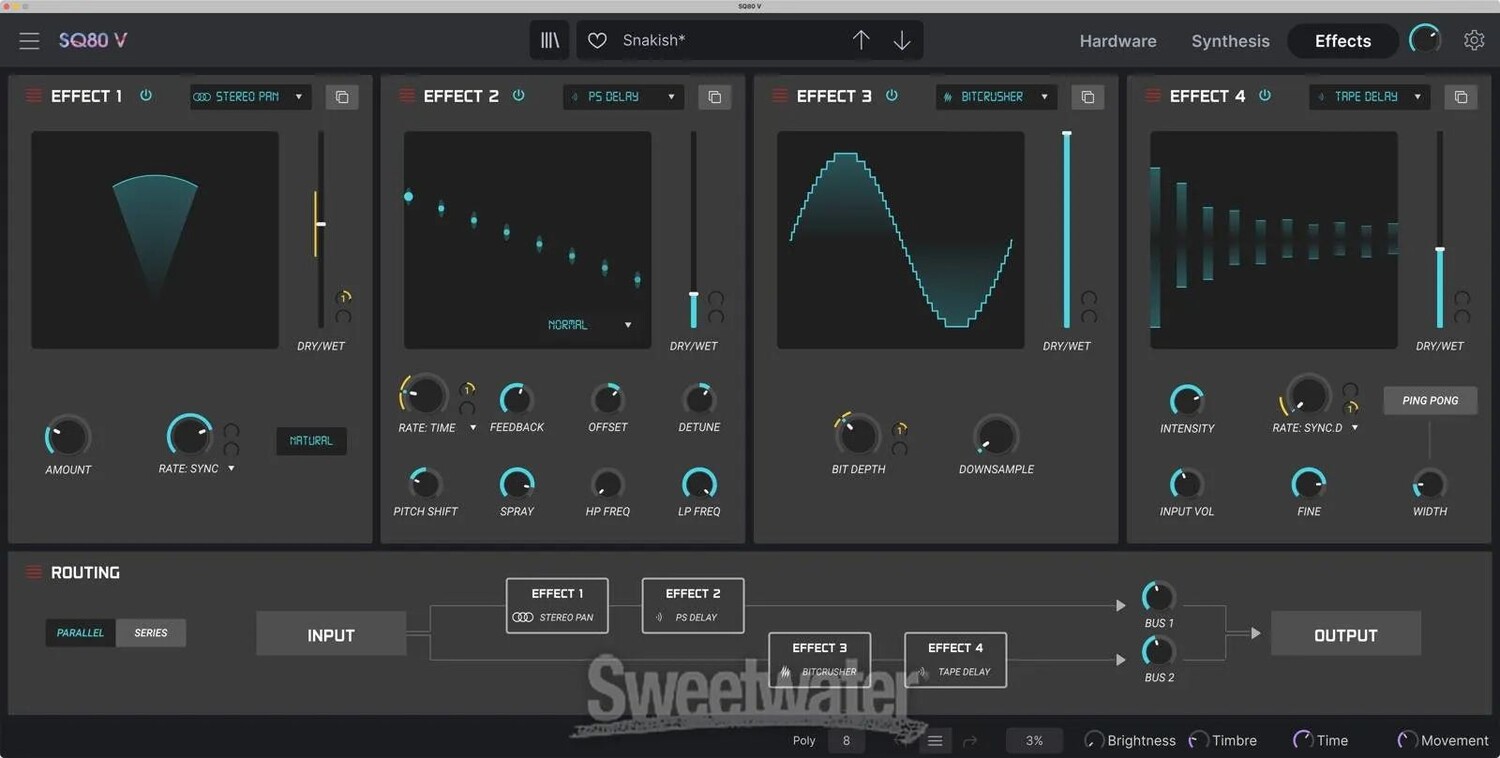Click the Natural mode button

tap(311, 441)
